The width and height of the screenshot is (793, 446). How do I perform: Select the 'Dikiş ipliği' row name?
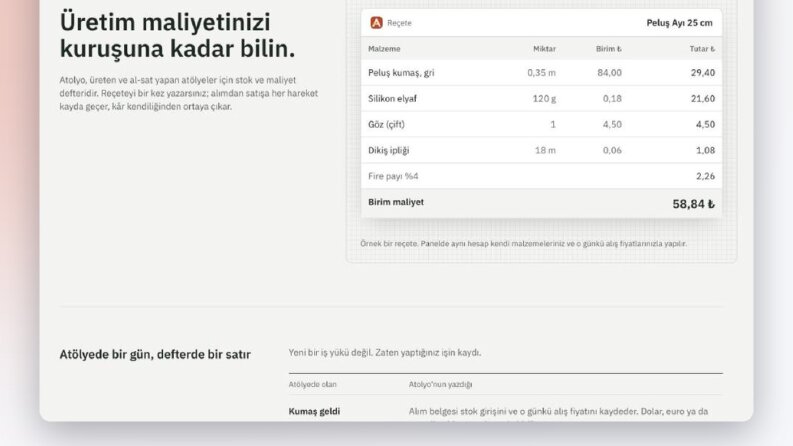pos(388,150)
